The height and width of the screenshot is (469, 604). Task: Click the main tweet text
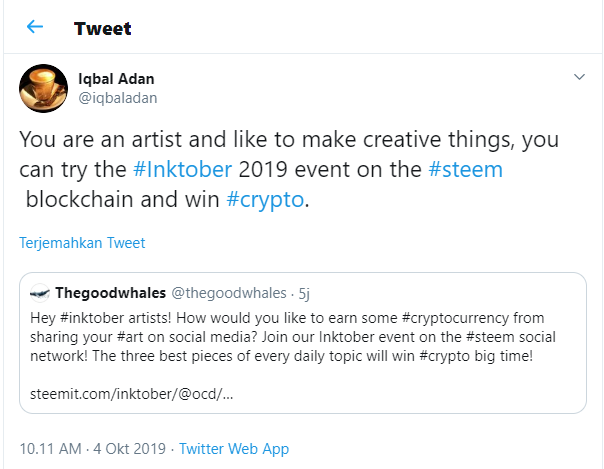pyautogui.click(x=290, y=140)
